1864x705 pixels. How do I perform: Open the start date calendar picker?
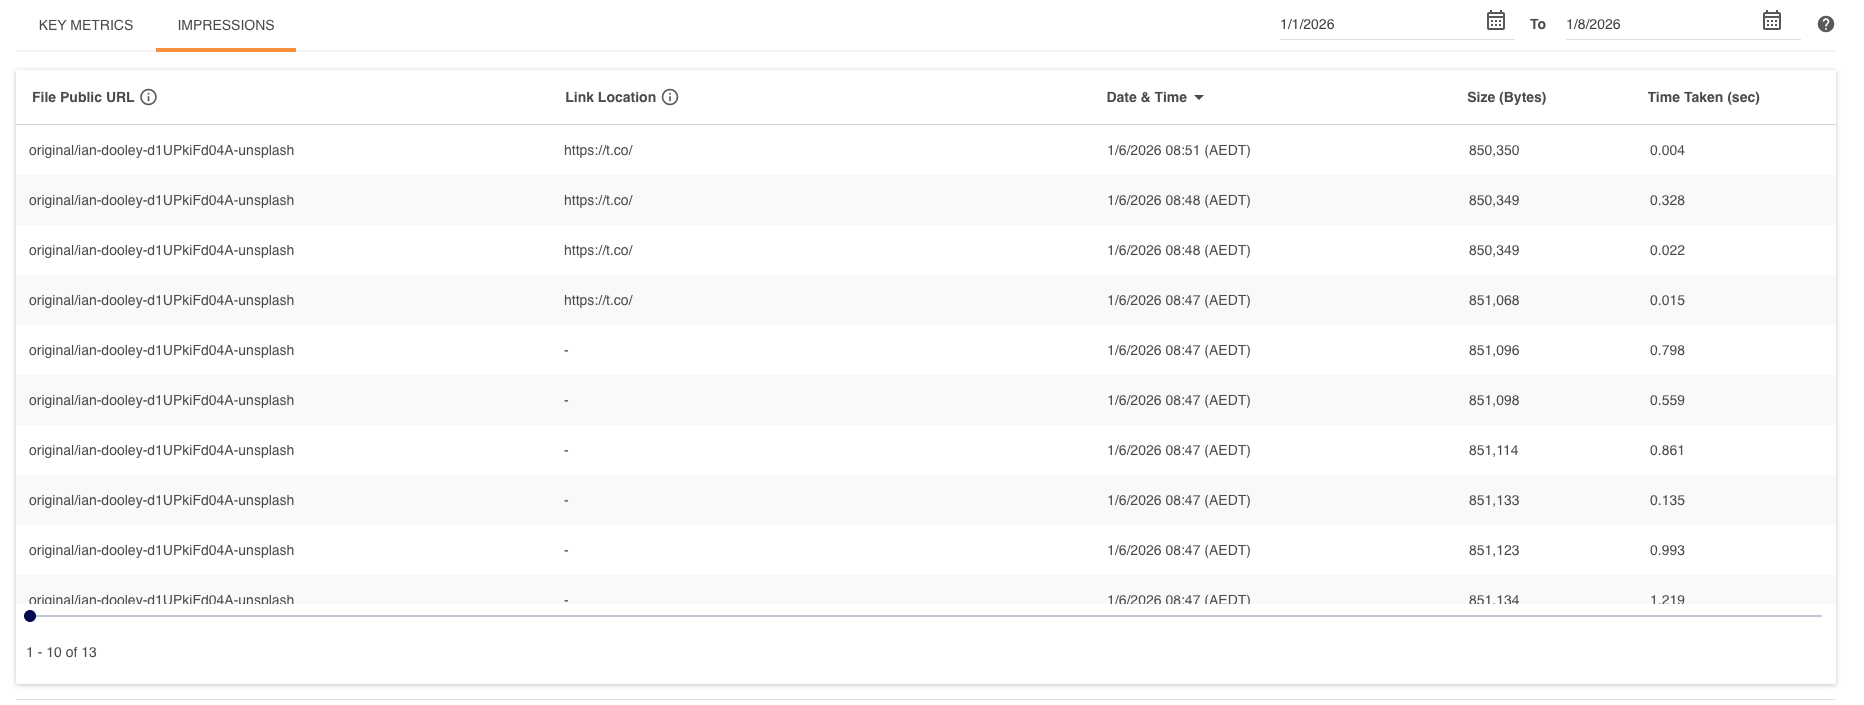point(1495,21)
